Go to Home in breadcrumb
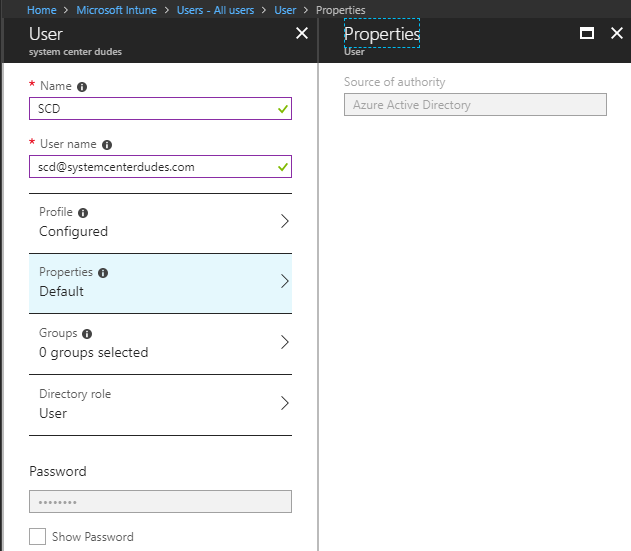The width and height of the screenshot is (631, 551). point(41,10)
